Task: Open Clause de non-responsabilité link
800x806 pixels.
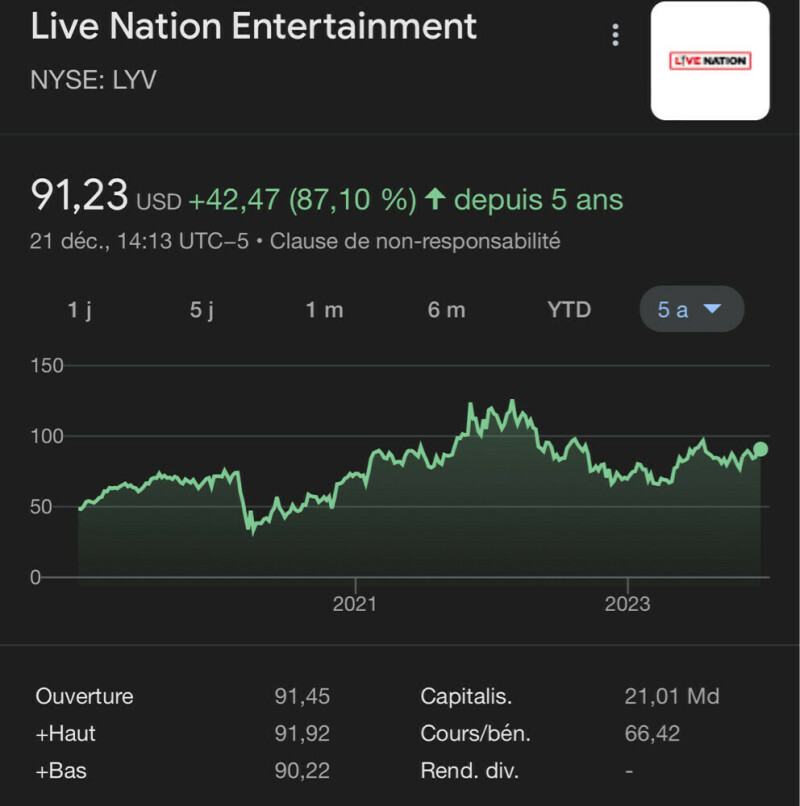Action: (x=415, y=241)
